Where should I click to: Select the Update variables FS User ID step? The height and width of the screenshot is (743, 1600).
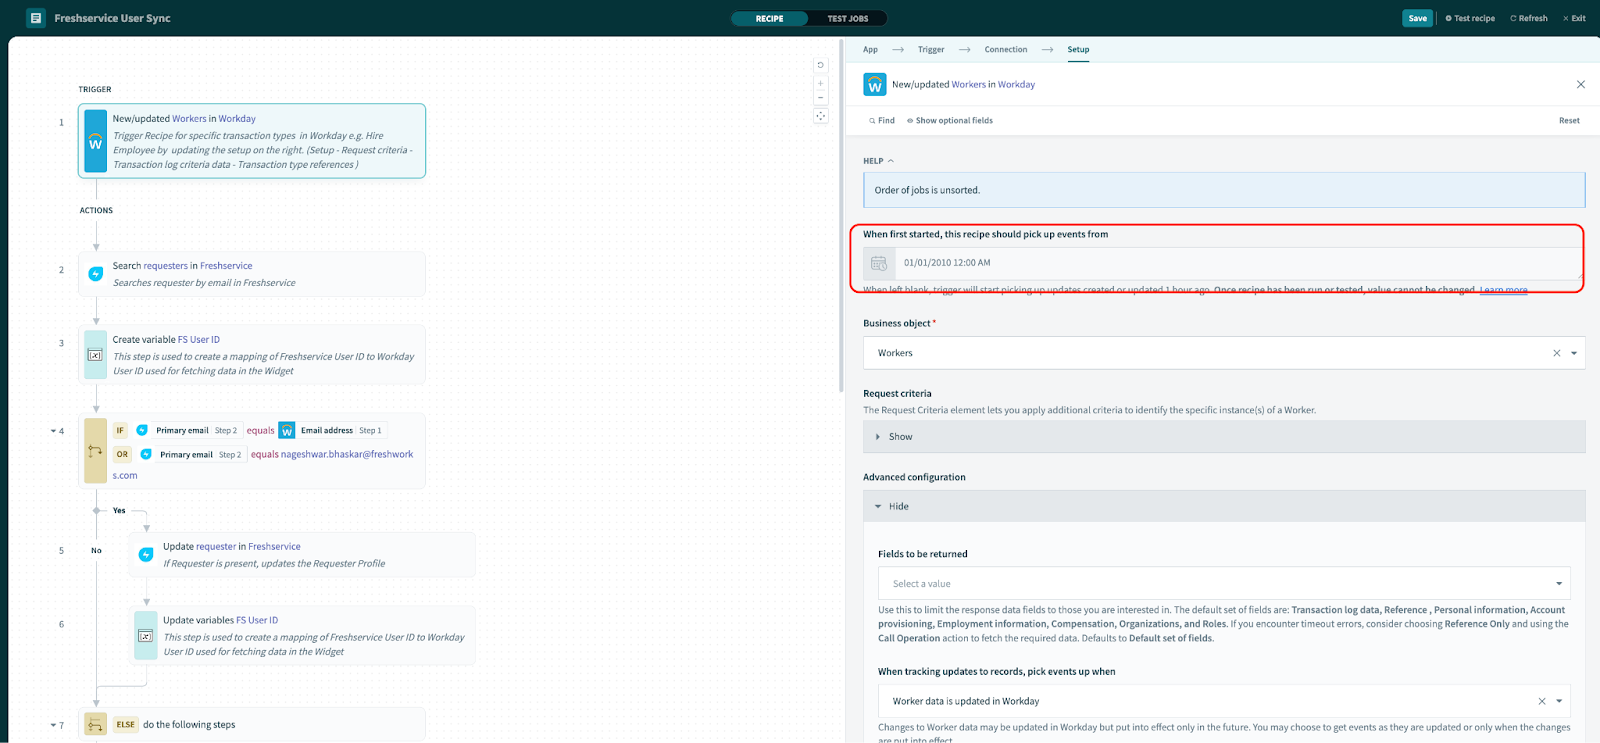pyautogui.click(x=302, y=635)
